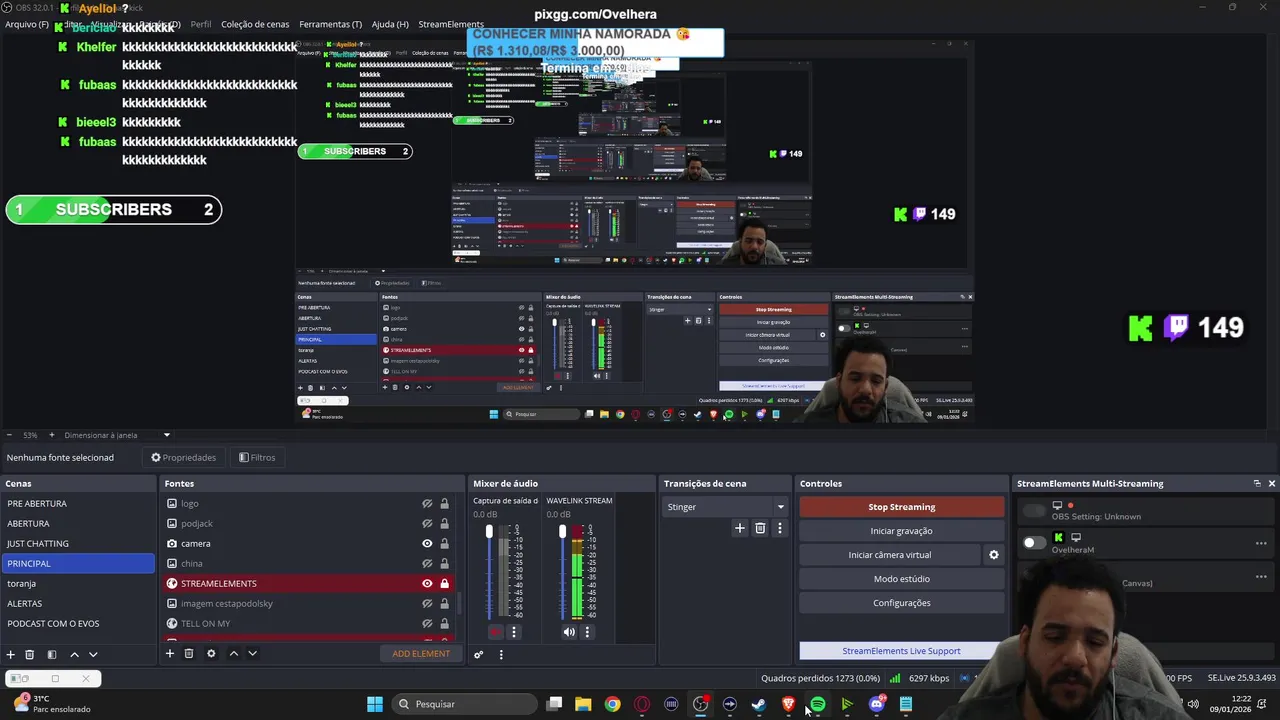Open Ajuda (H) menu
Viewport: 1280px width, 720px height.
click(x=390, y=24)
